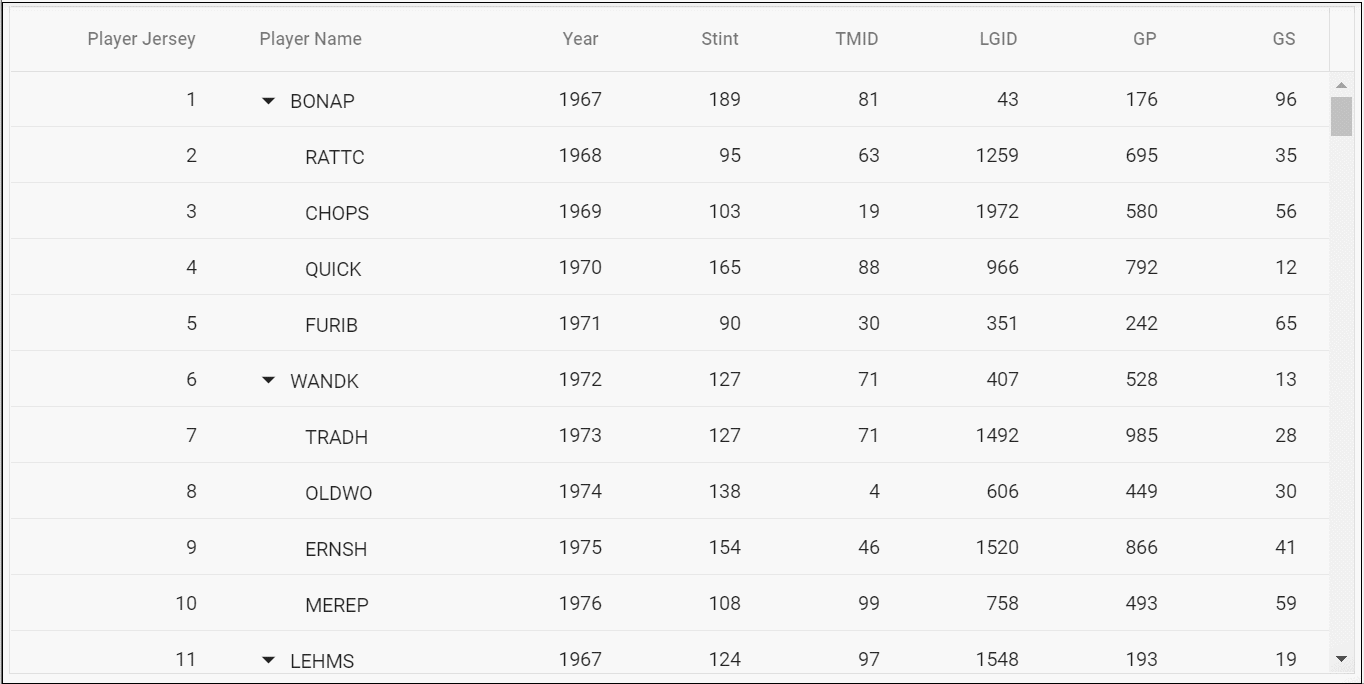Select the RATTC player name cell

coord(335,157)
